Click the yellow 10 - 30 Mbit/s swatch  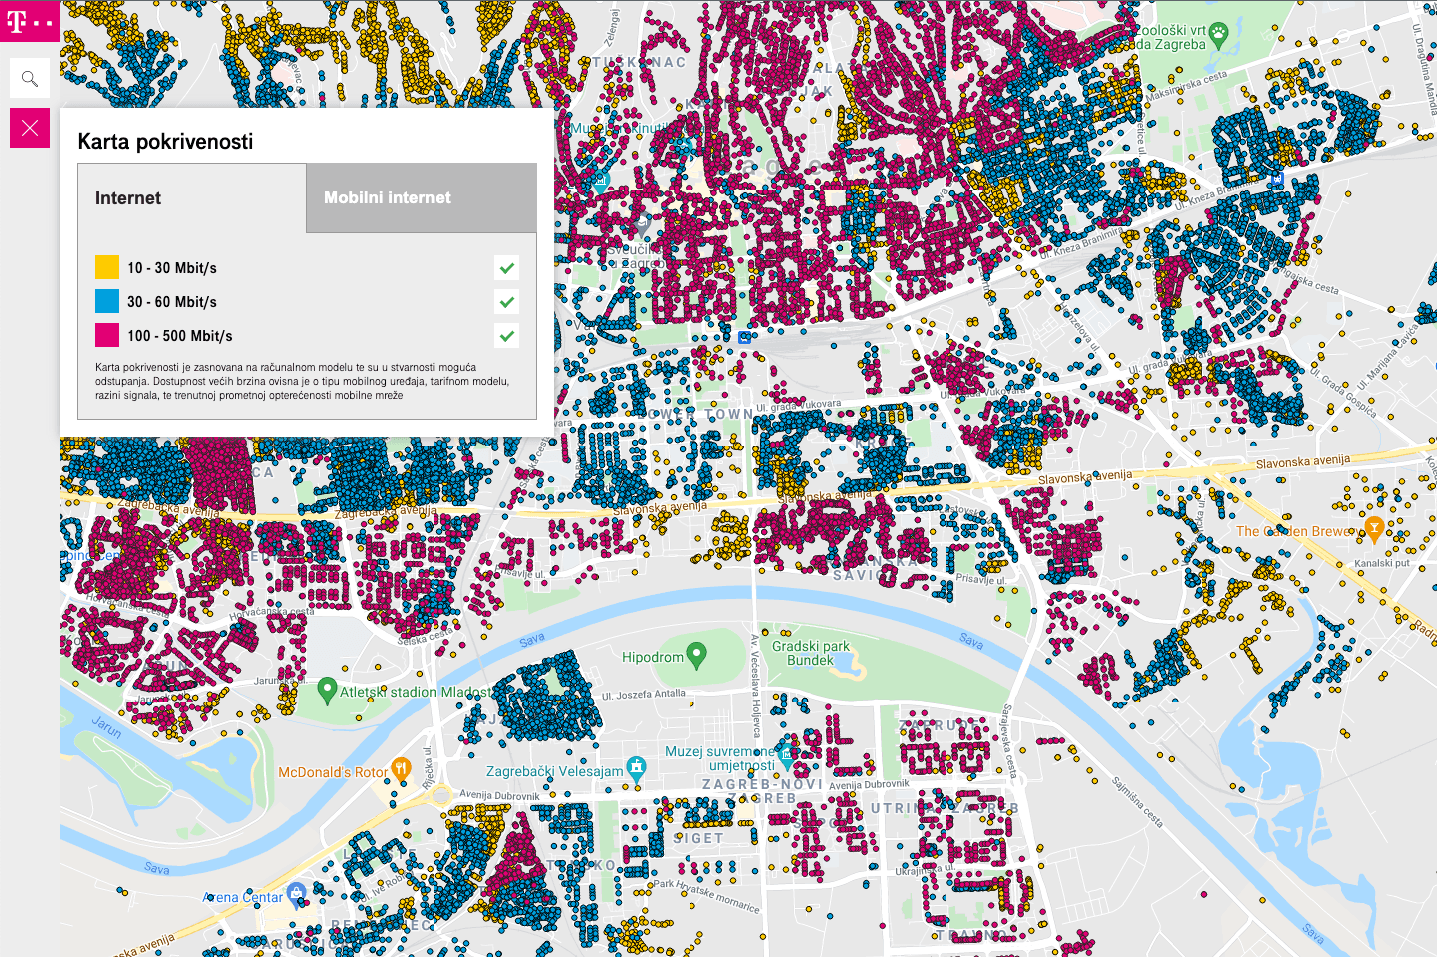coord(107,267)
